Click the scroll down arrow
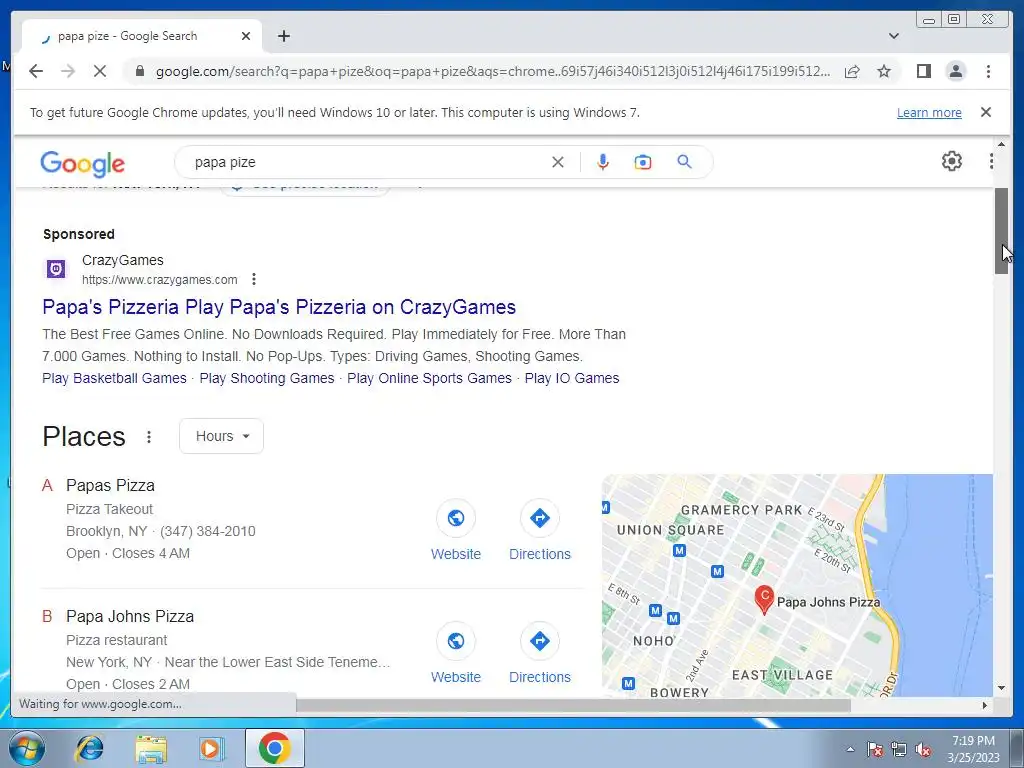The width and height of the screenshot is (1024, 768). [x=1001, y=688]
